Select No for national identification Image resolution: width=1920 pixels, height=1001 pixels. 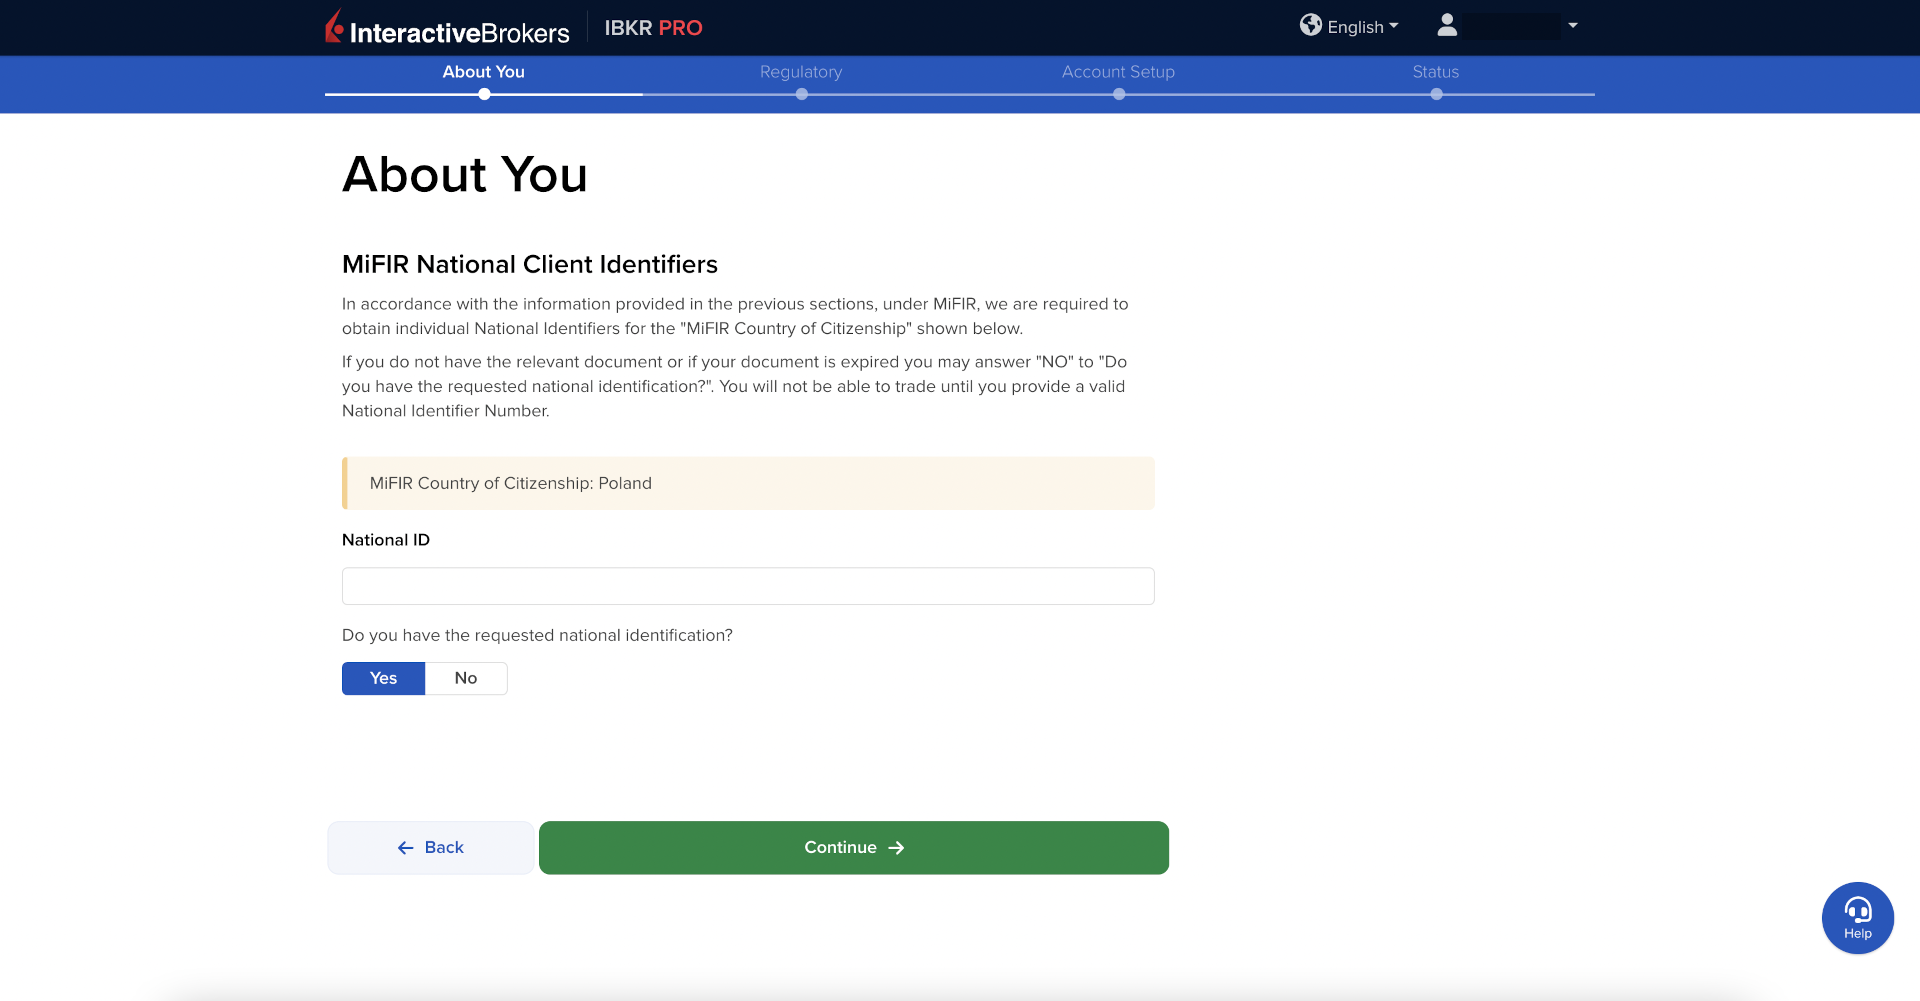466,678
